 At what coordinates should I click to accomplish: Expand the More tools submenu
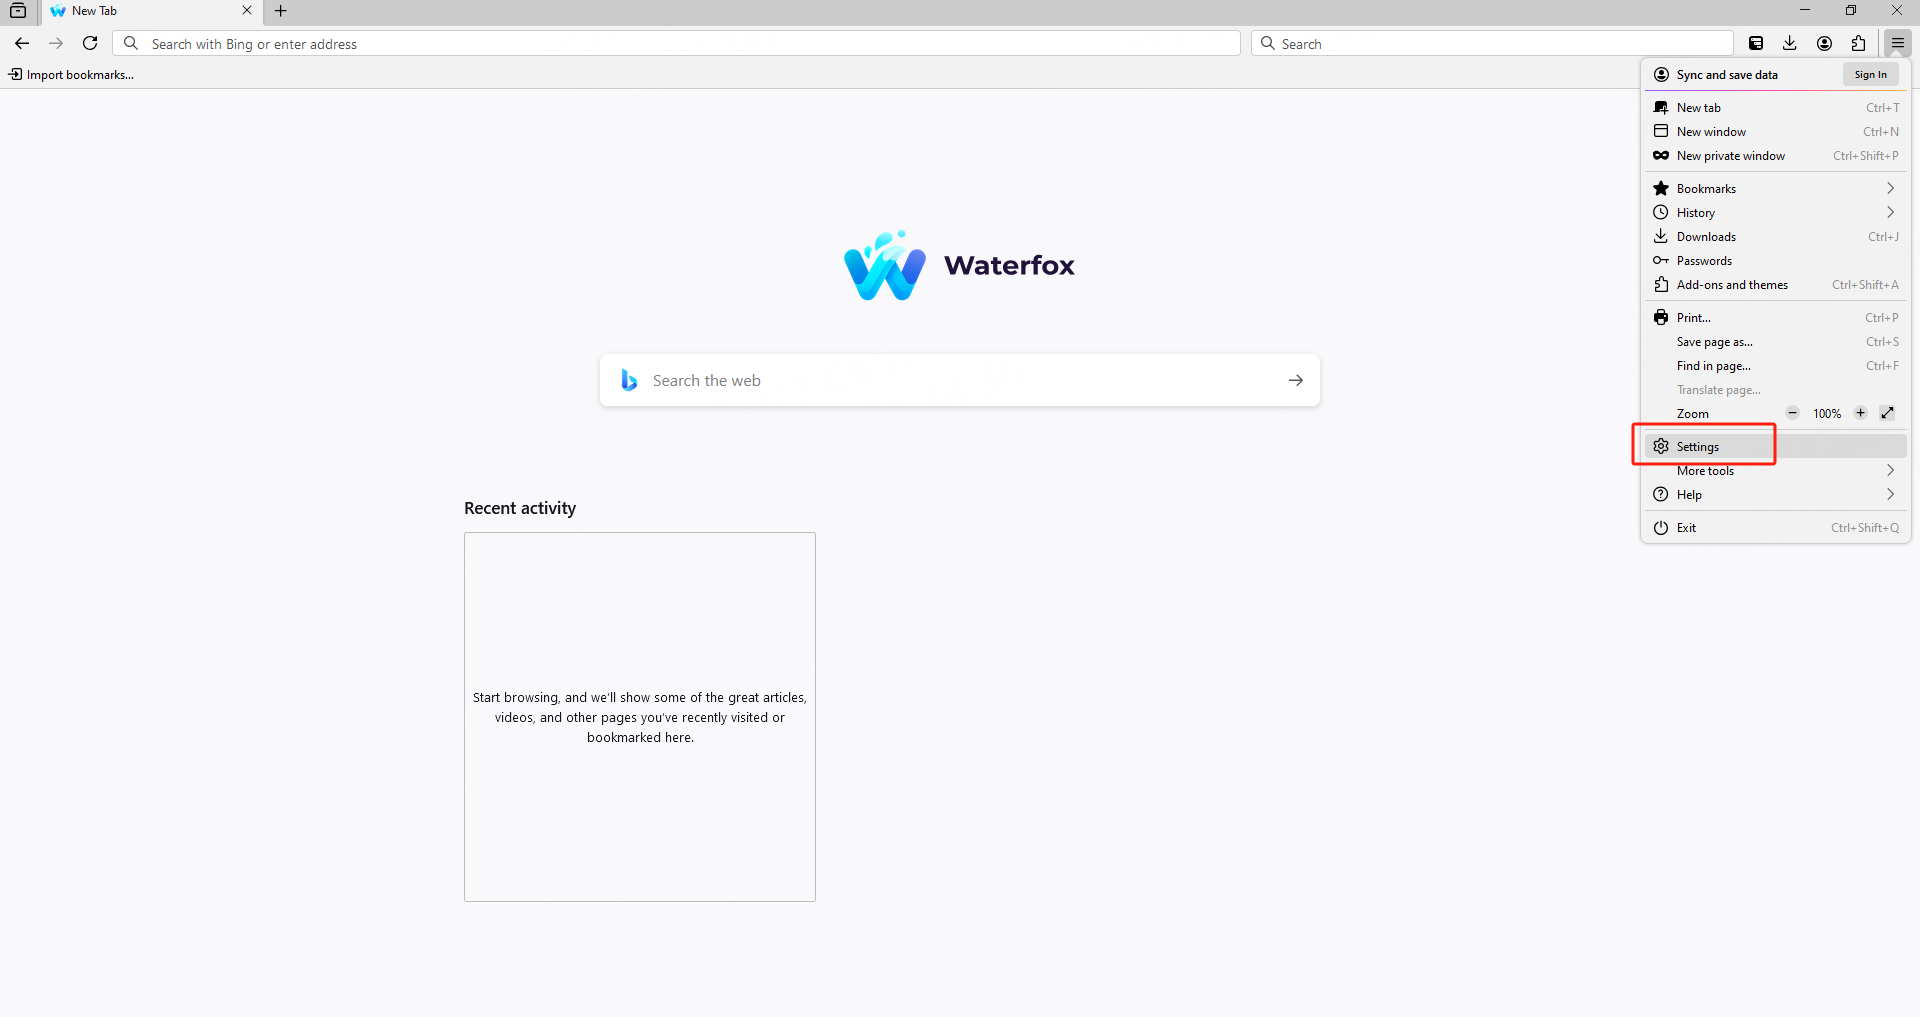coord(1776,470)
